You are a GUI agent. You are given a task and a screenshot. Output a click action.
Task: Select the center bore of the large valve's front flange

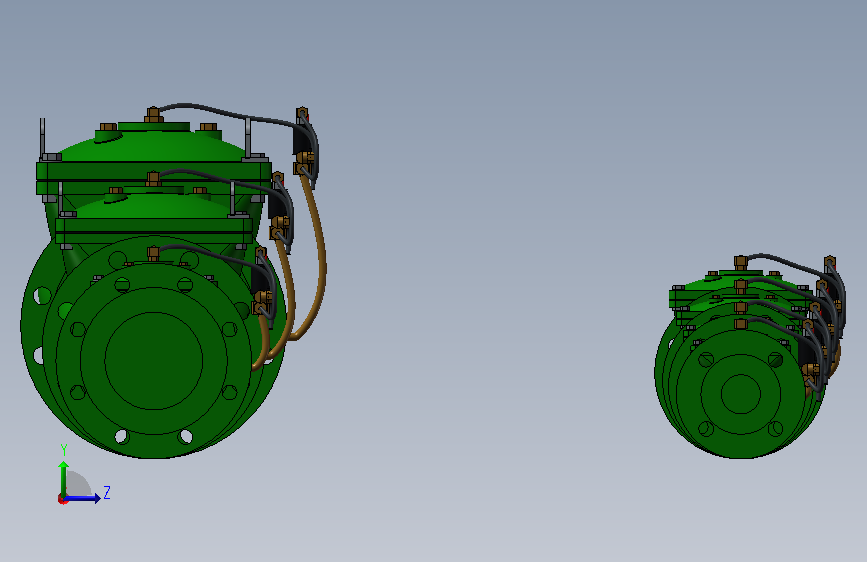[x=154, y=361]
